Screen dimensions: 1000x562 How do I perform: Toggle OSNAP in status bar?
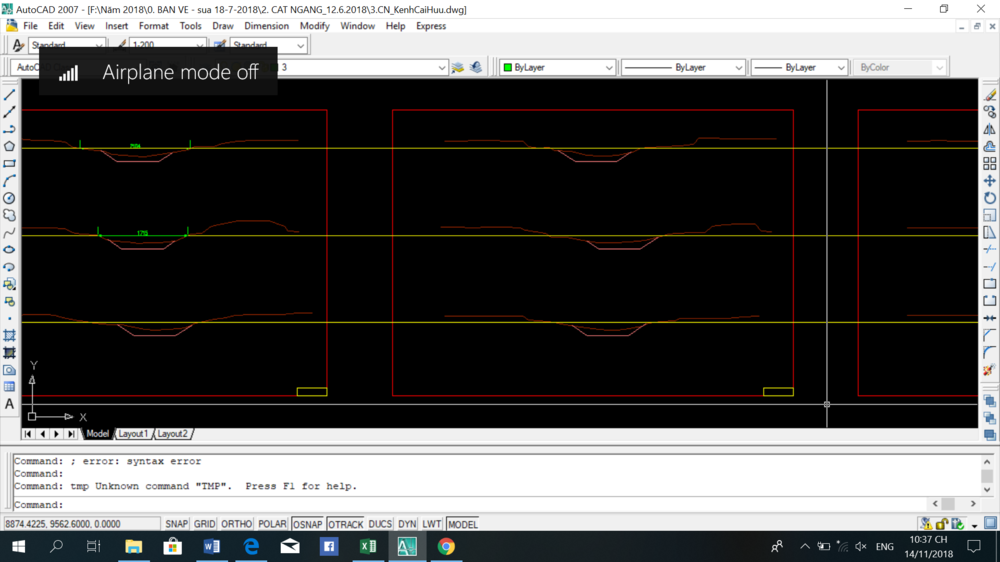[307, 524]
